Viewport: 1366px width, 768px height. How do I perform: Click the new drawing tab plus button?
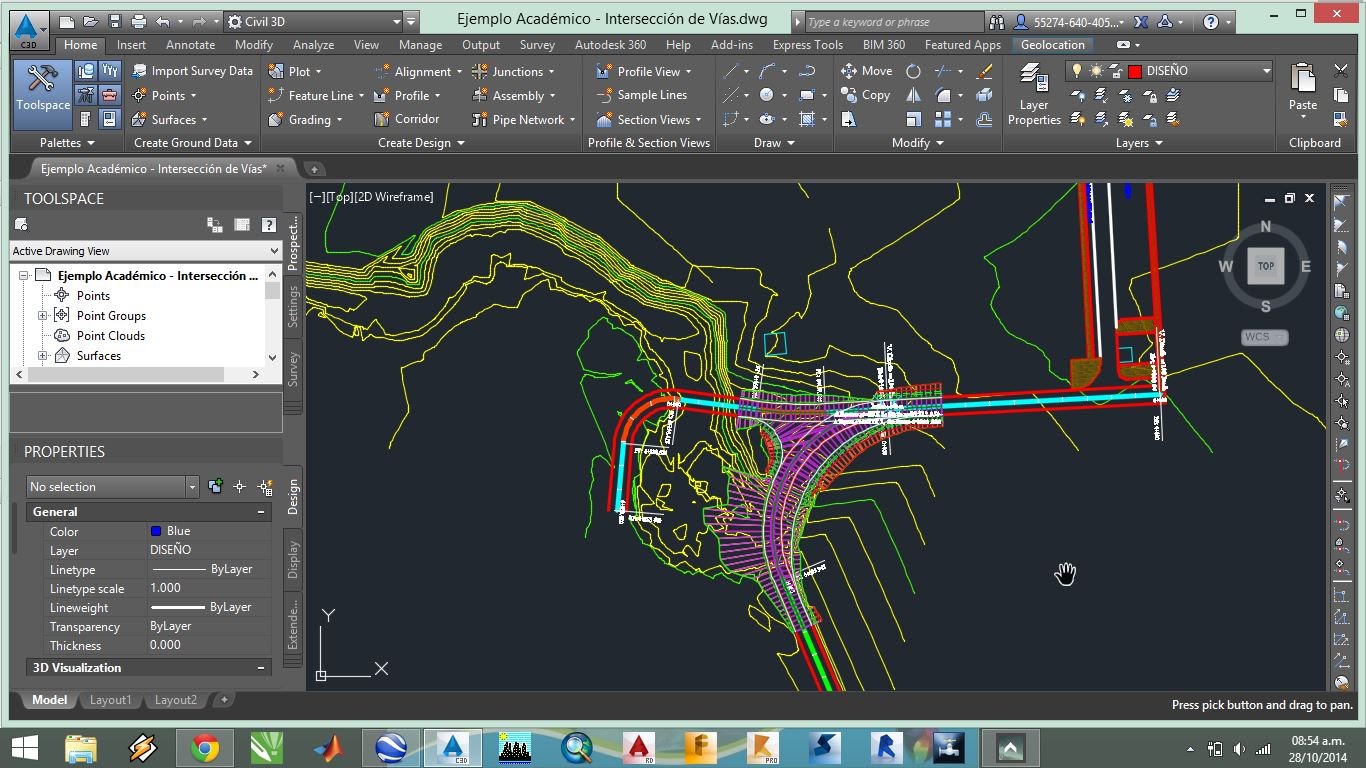(313, 169)
